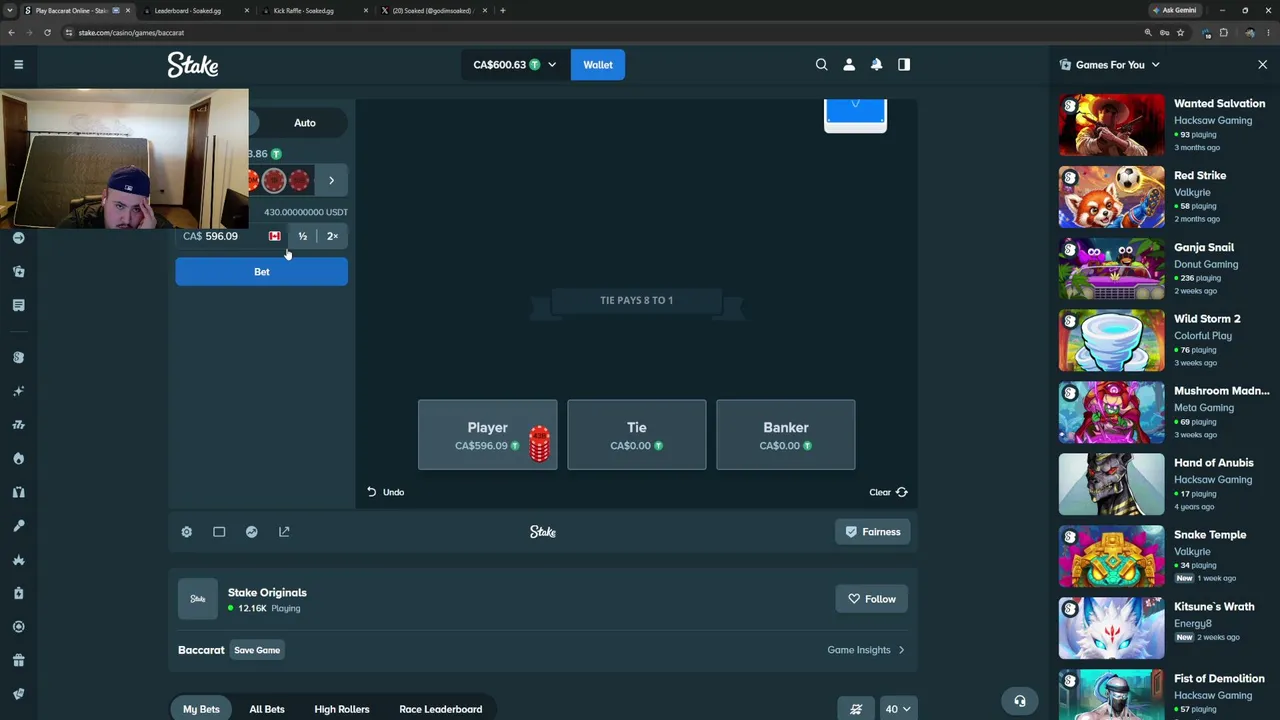Open the Stake hamburger menu
This screenshot has height=720, width=1280.
pos(18,65)
